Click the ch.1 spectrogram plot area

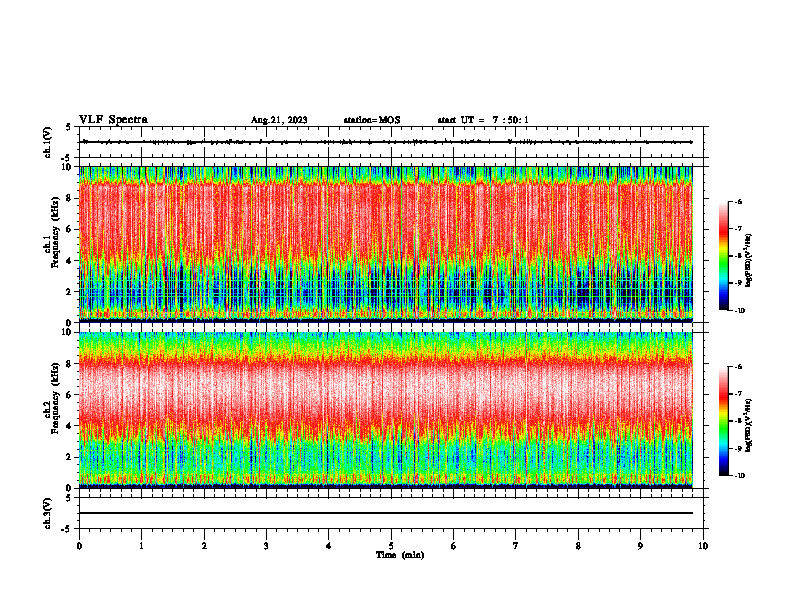coord(386,244)
